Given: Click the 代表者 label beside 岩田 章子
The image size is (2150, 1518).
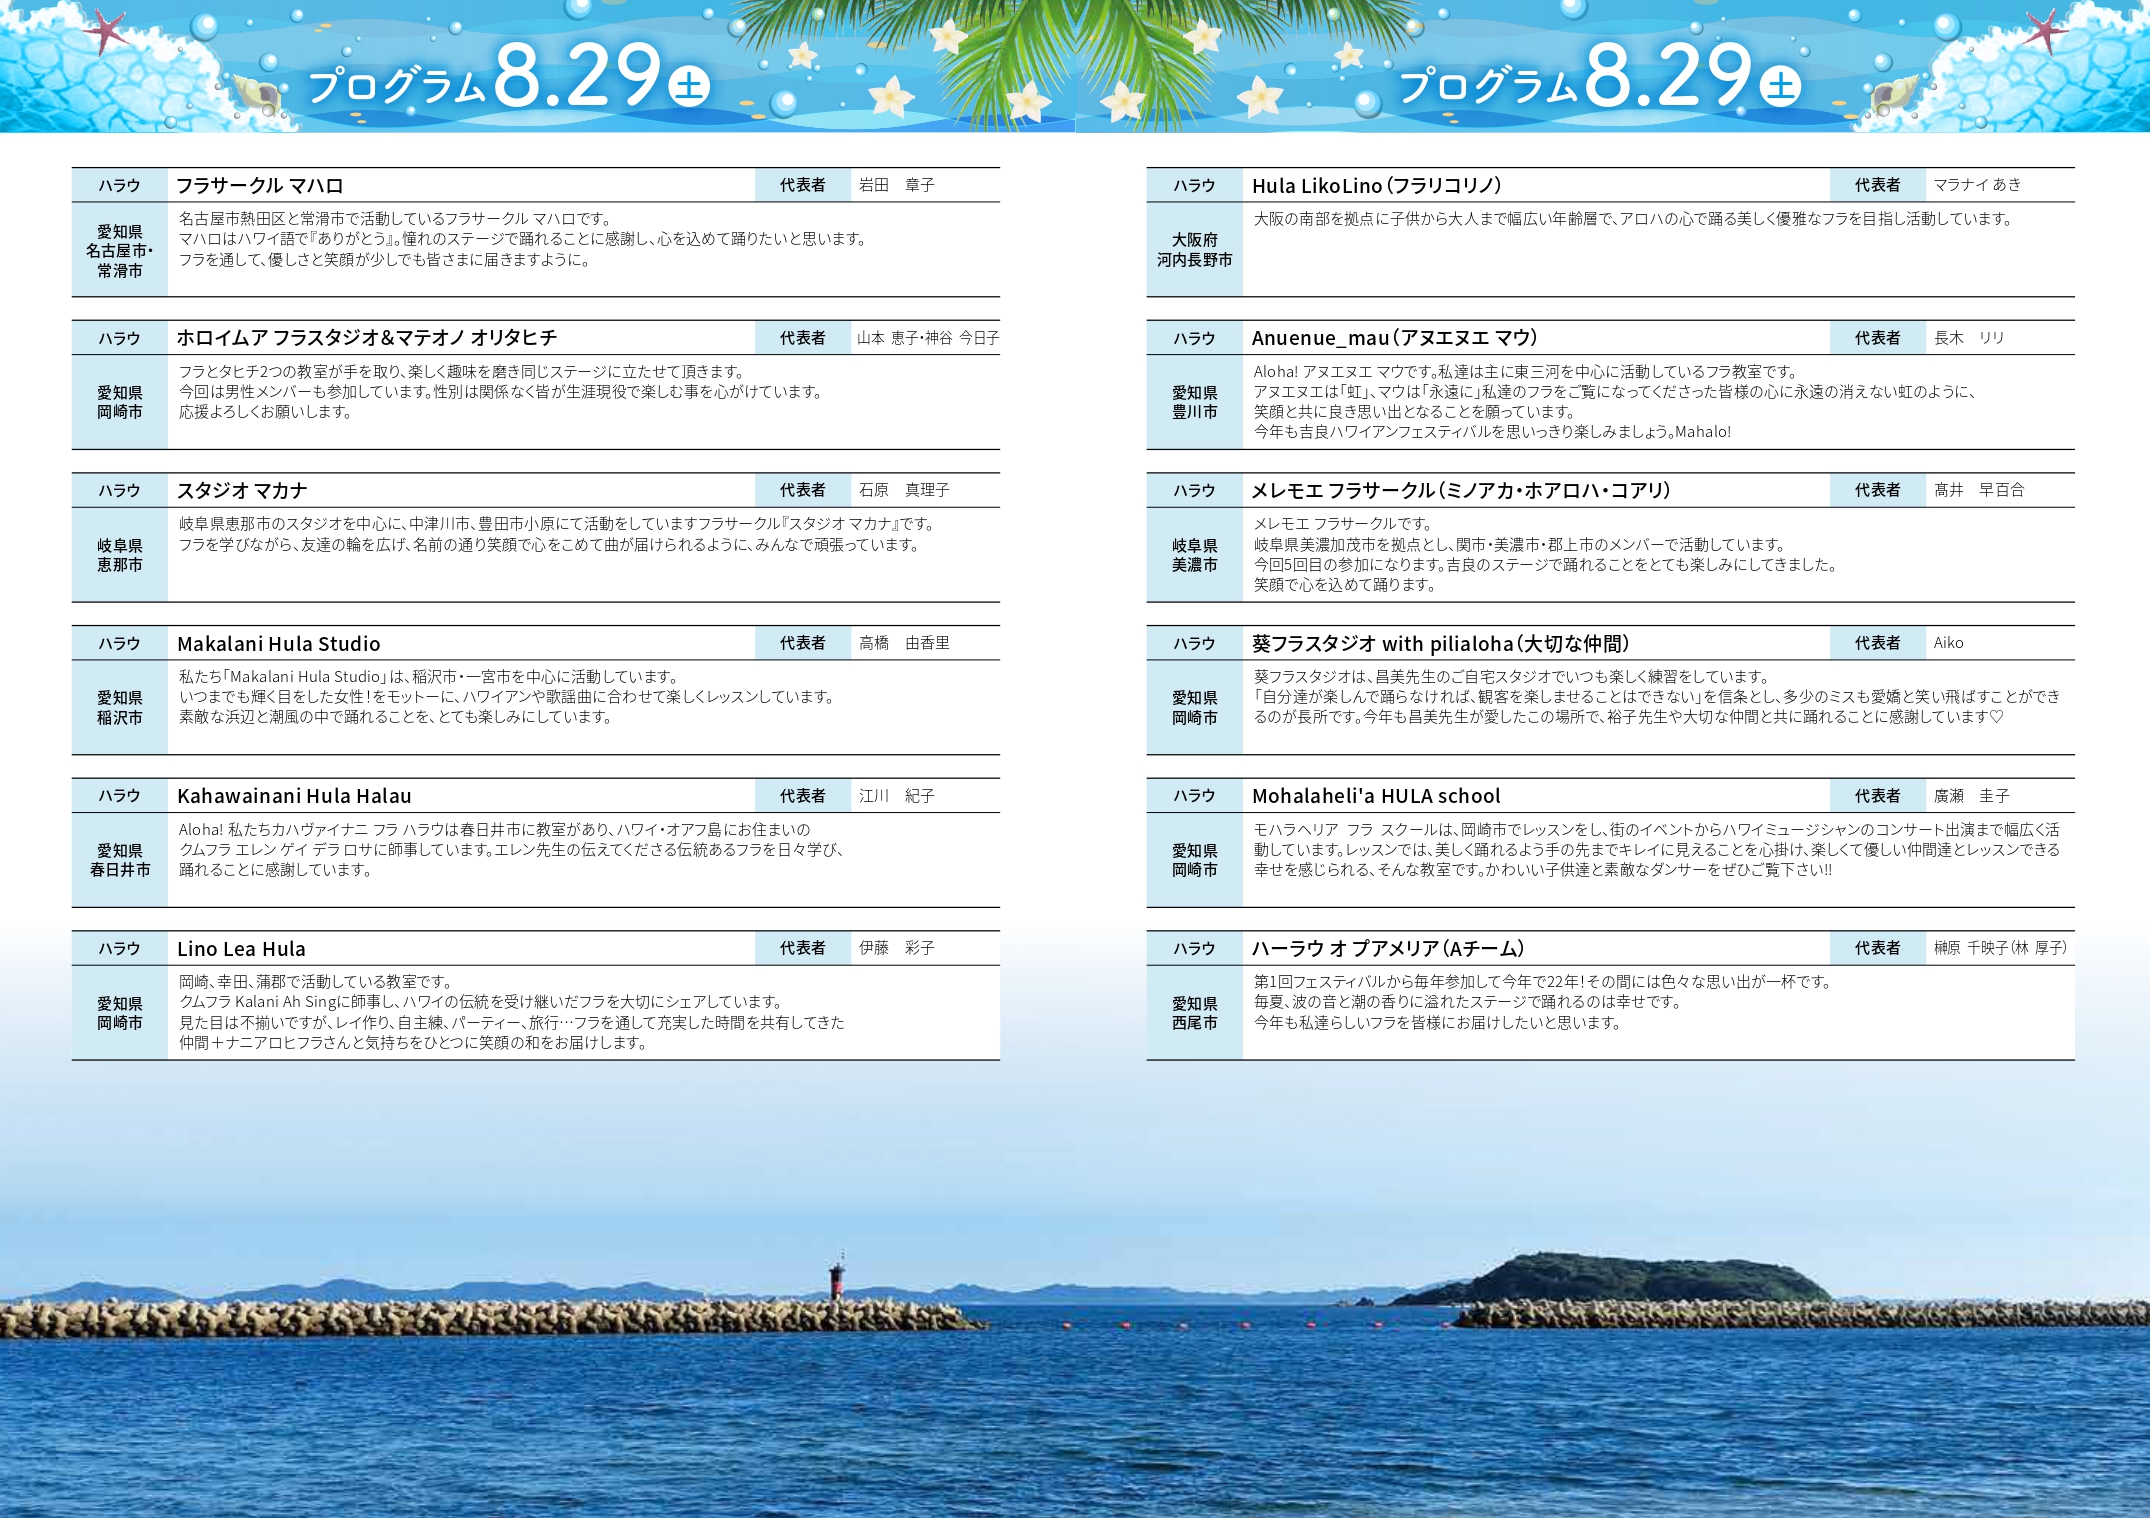Looking at the screenshot, I should pos(803,185).
